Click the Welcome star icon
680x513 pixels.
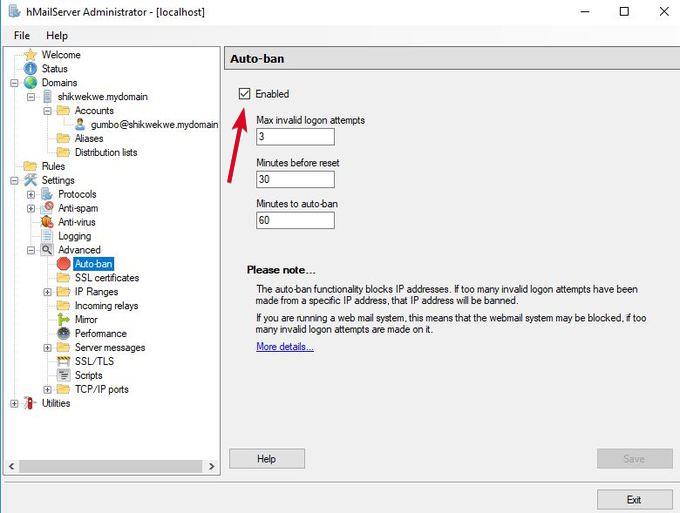(30, 55)
